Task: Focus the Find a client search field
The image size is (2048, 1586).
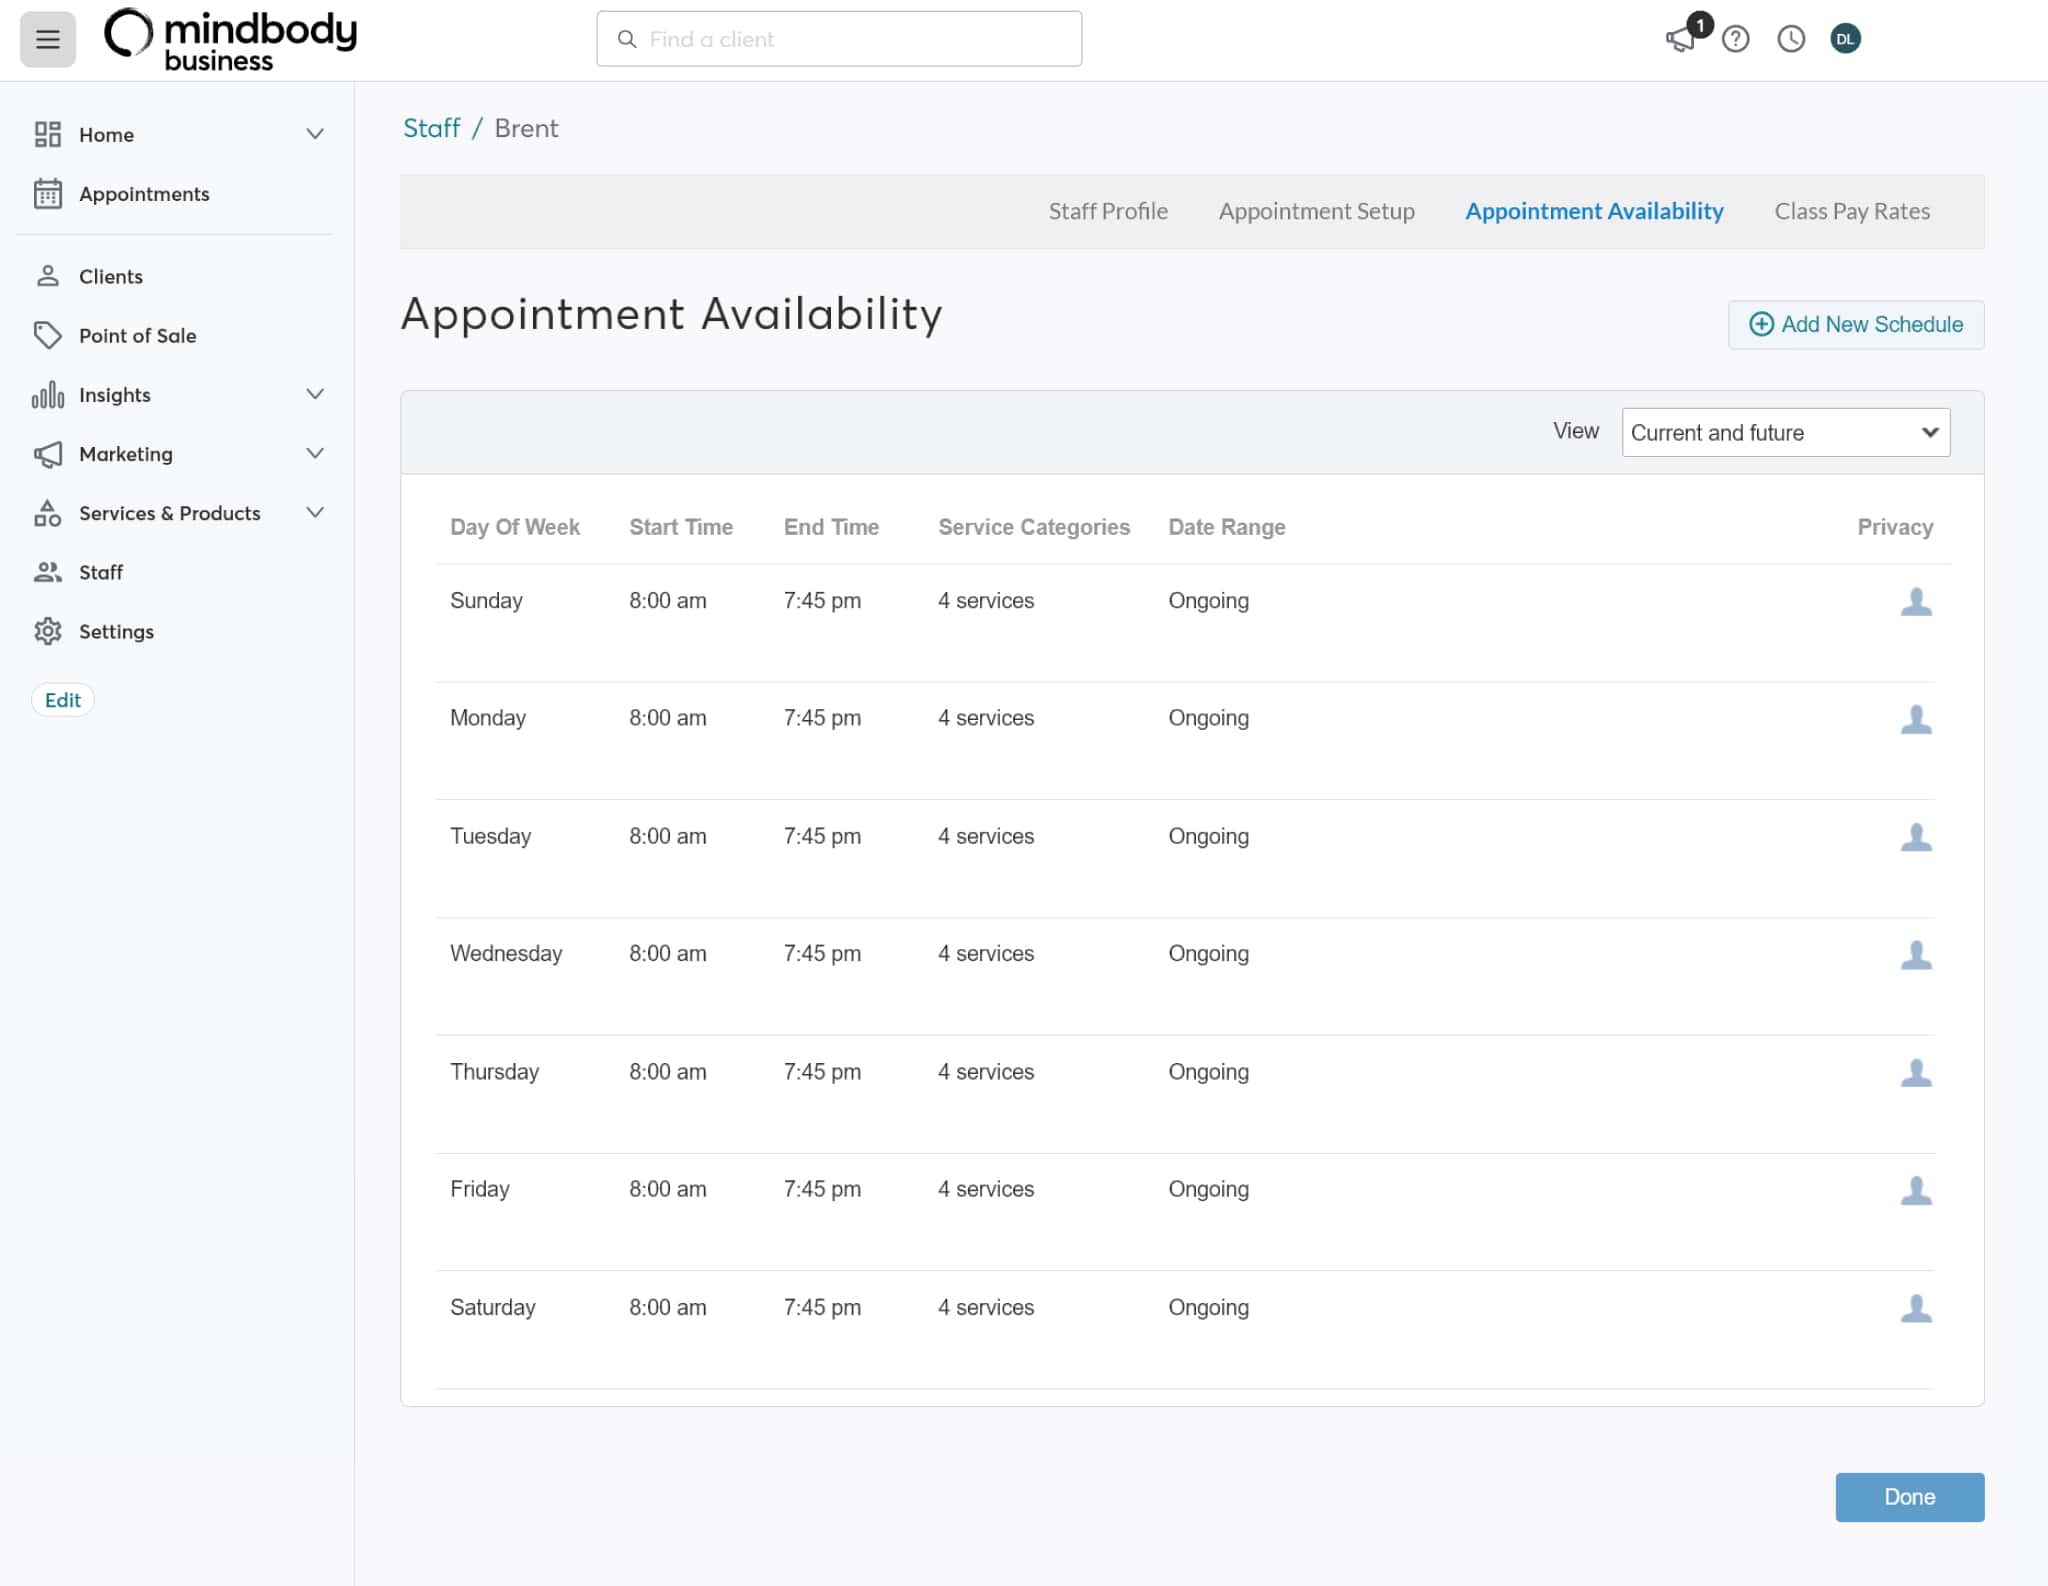Action: [839, 39]
